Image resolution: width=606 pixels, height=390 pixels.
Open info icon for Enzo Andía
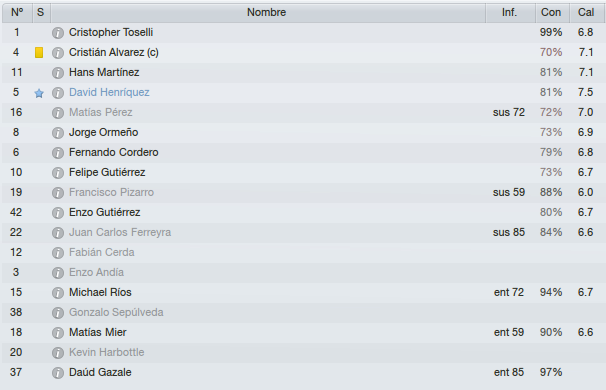click(x=58, y=272)
